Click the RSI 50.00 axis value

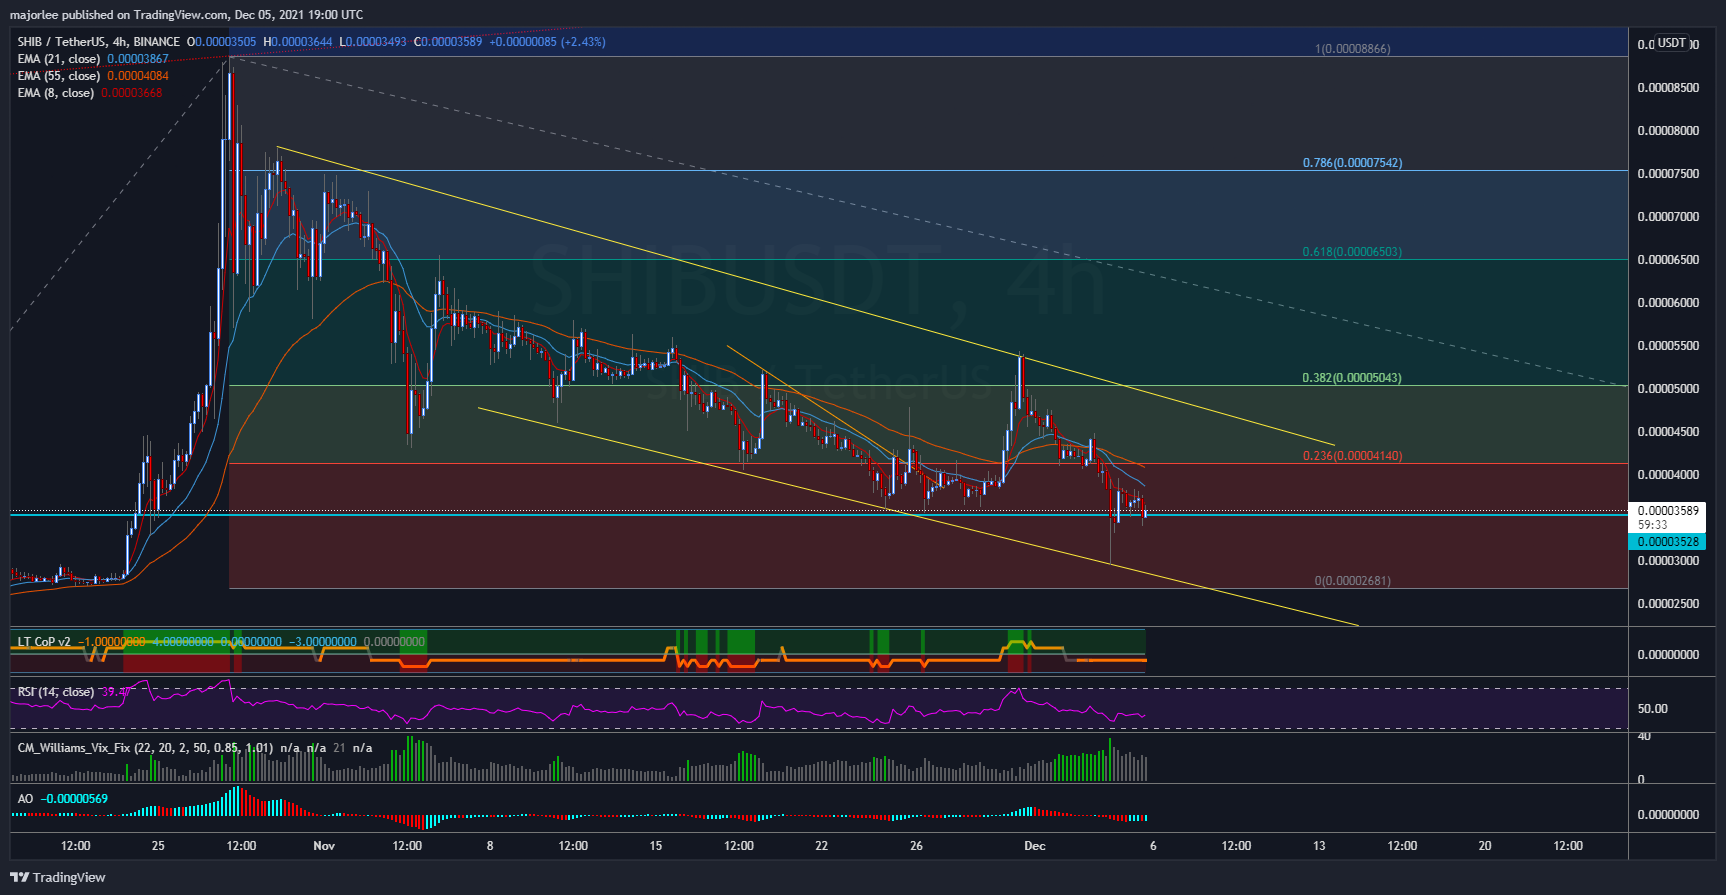1652,709
